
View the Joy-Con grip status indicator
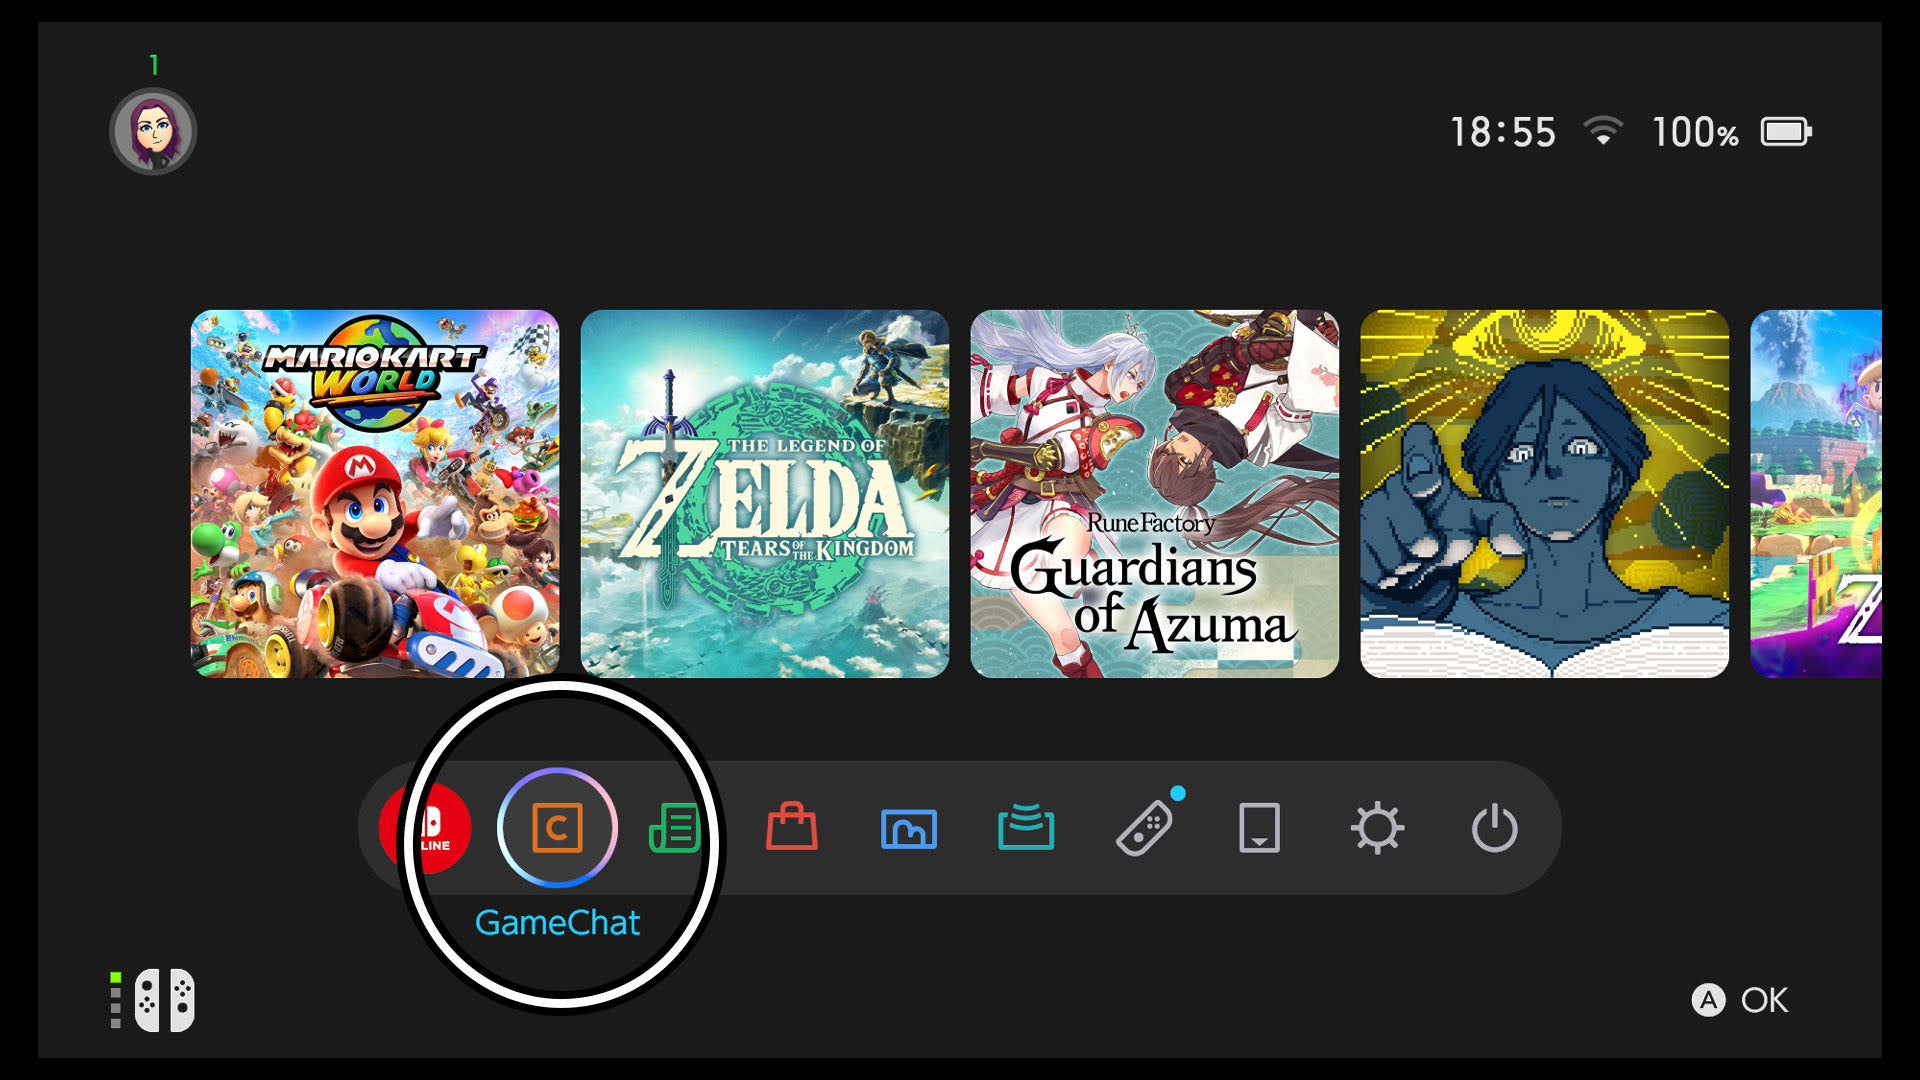(x=160, y=1000)
